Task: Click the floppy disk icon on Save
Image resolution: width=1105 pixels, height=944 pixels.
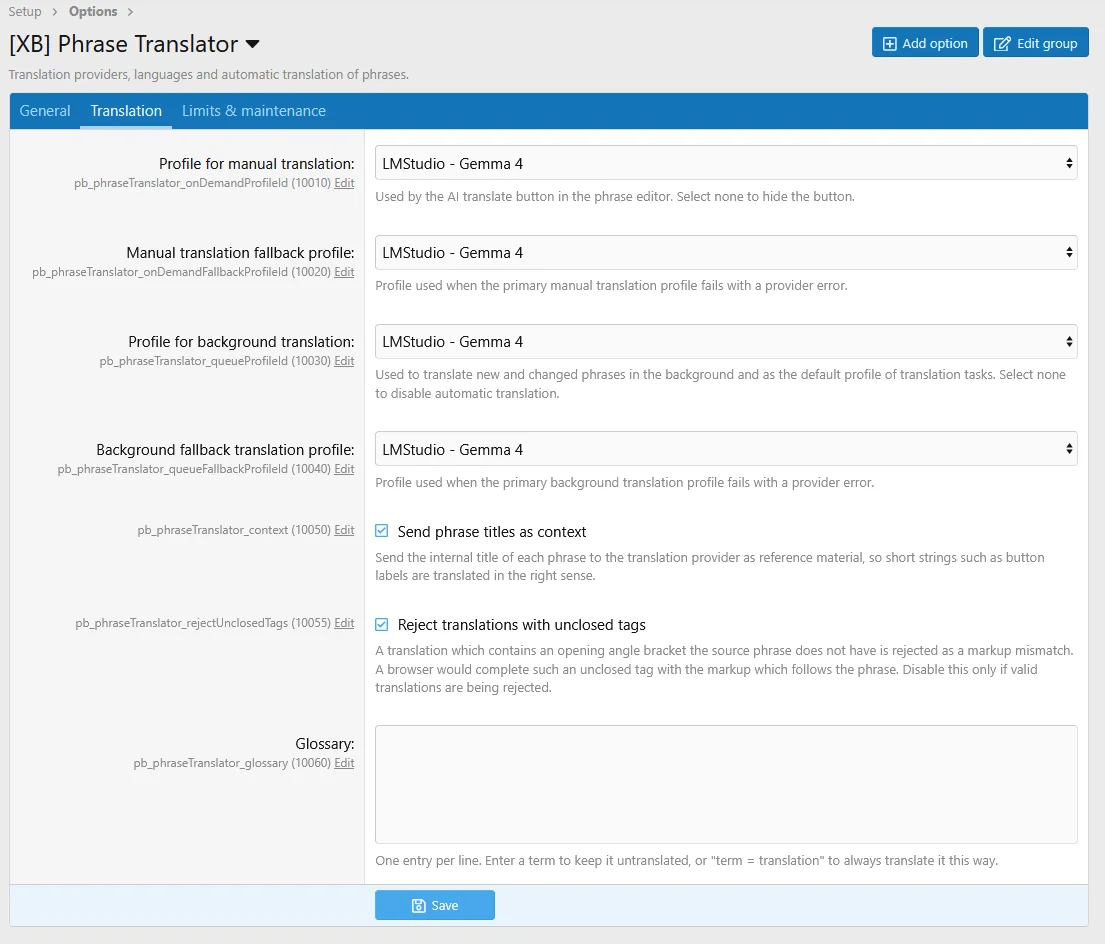Action: tap(419, 905)
